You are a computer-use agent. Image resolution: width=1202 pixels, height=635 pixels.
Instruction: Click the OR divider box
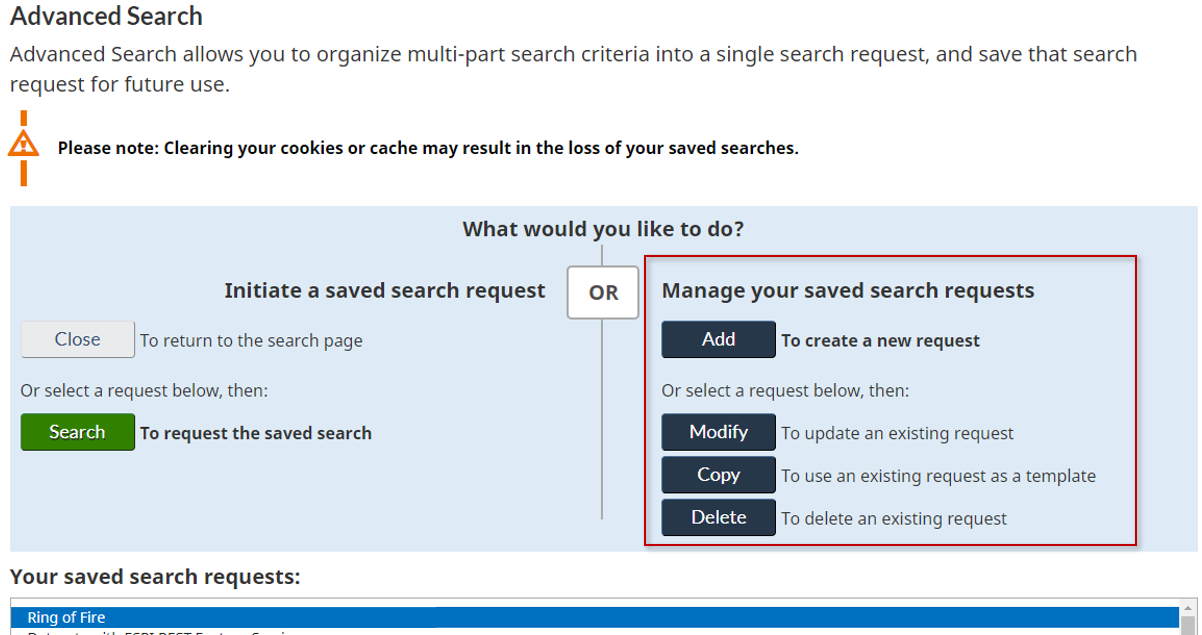point(602,292)
